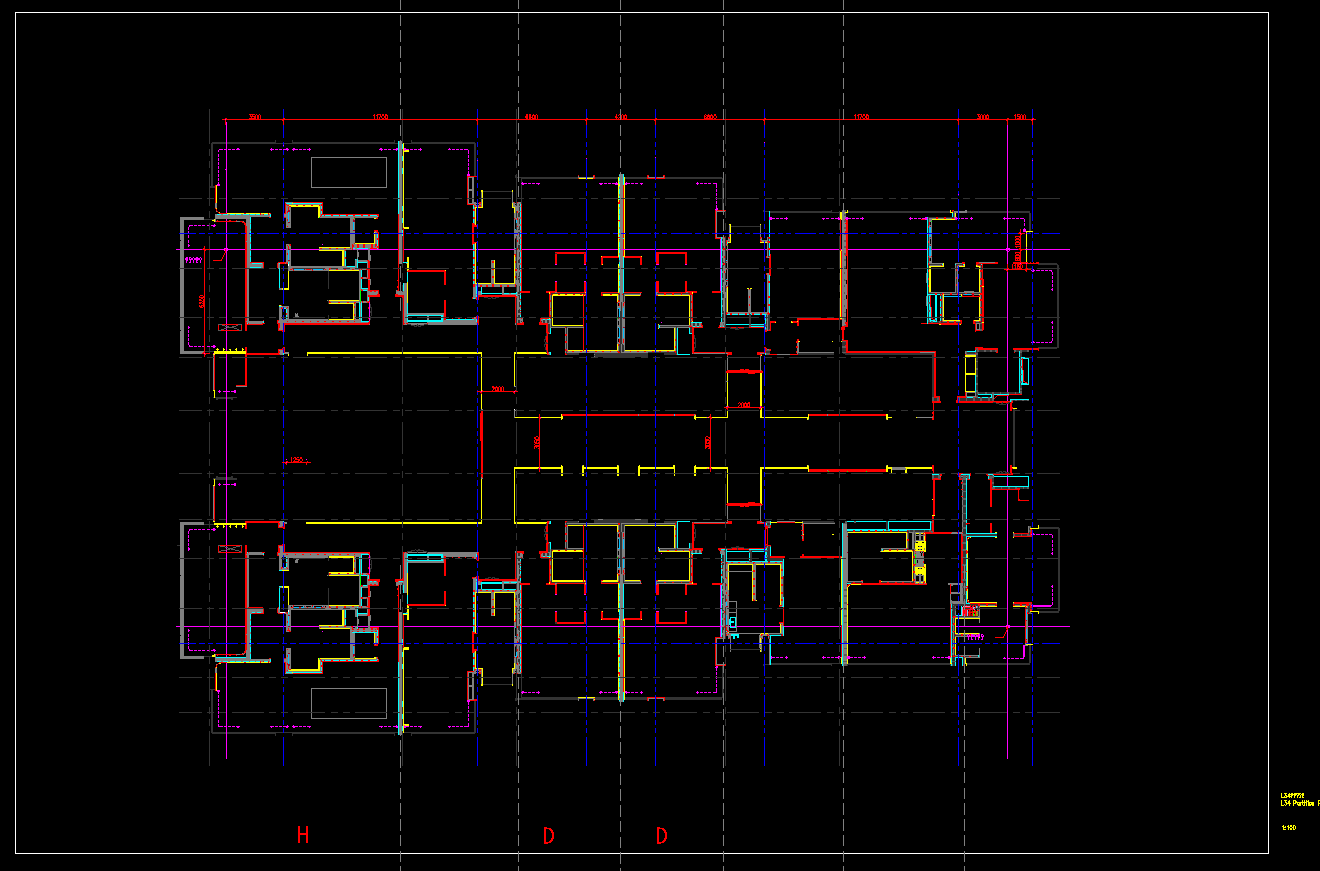Select white rectangle in upper-left unit
The image size is (1320, 871).
(x=348, y=172)
